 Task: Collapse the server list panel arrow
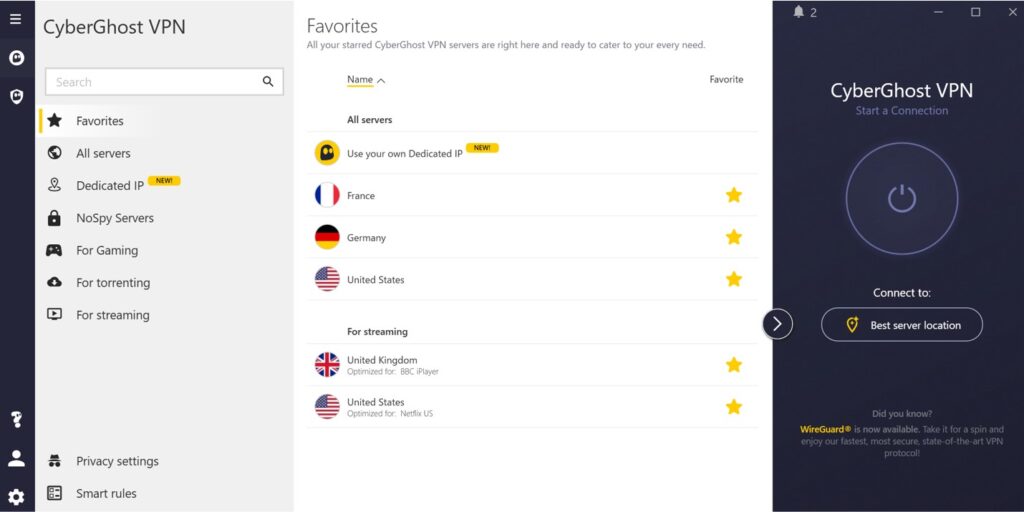click(777, 324)
